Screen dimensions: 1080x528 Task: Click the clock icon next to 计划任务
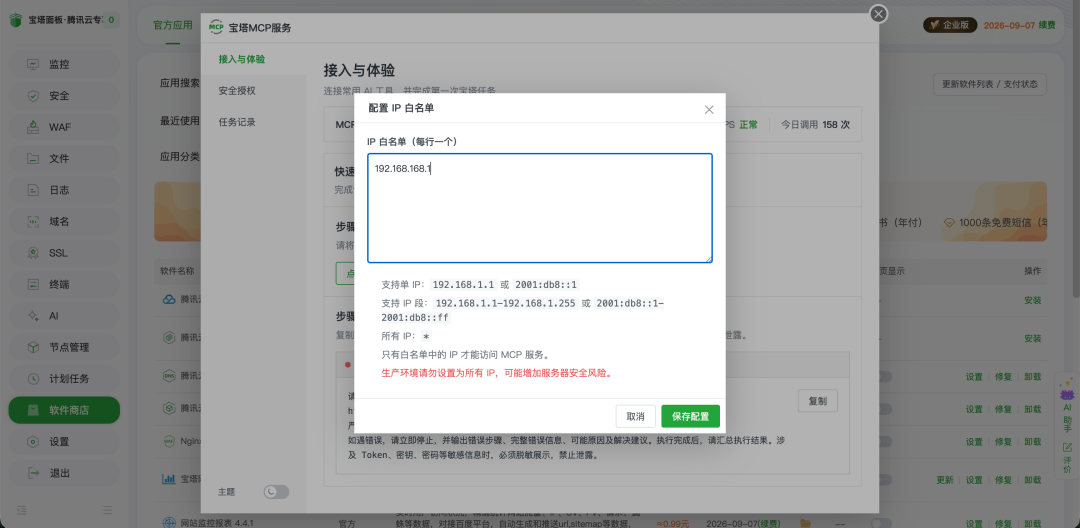tap(33, 379)
